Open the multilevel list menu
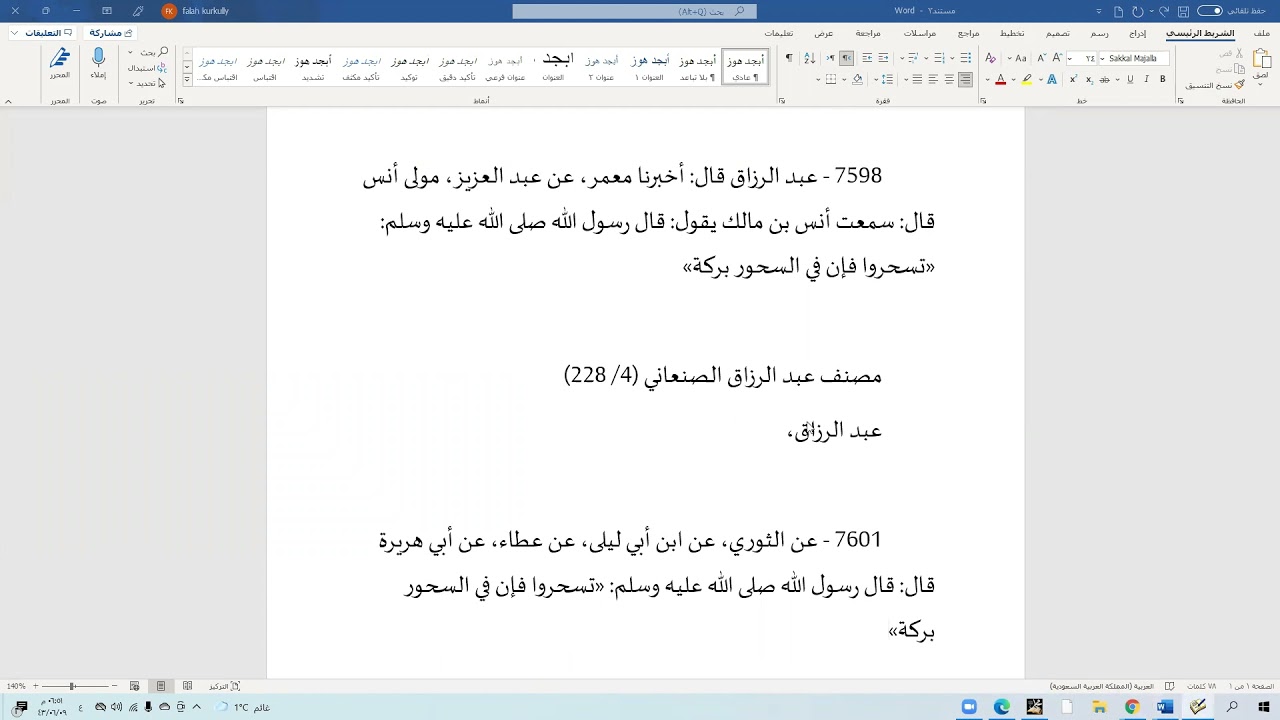The image size is (1280, 720). click(x=913, y=58)
